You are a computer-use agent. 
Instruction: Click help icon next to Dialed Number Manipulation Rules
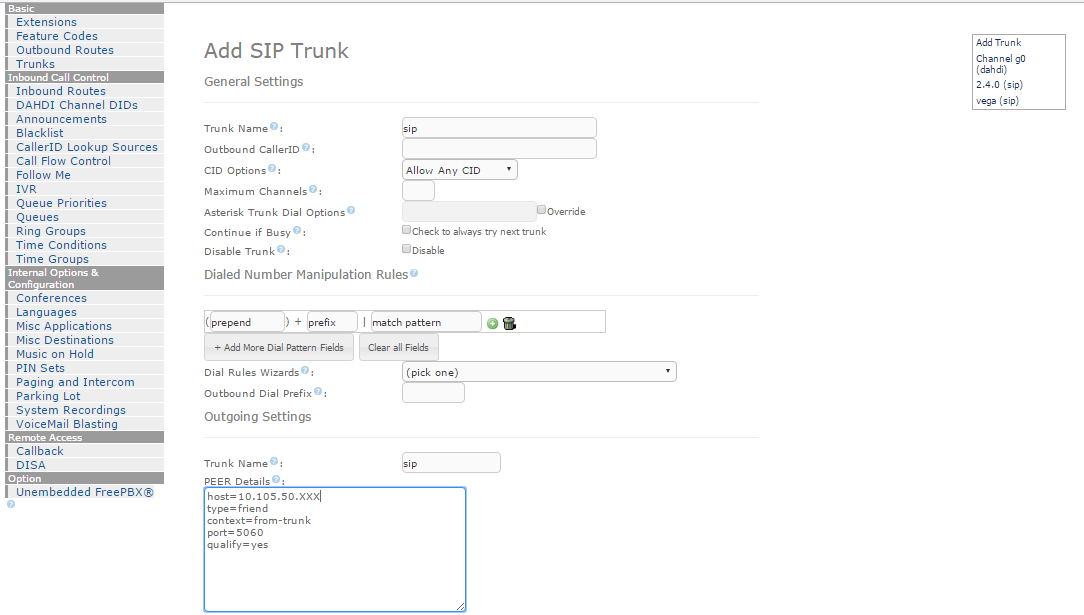click(414, 273)
